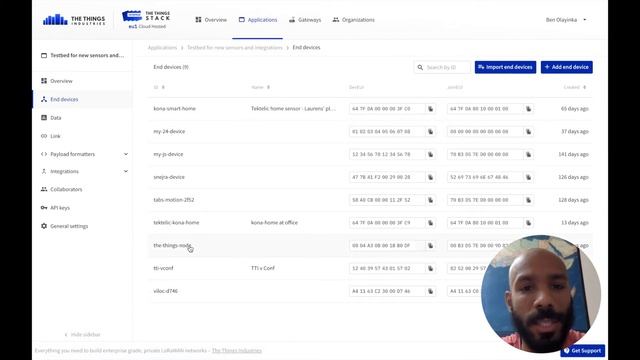Screen dimensions: 640x360
Task: Open Testbed application sidebar header
Action: 82,56
